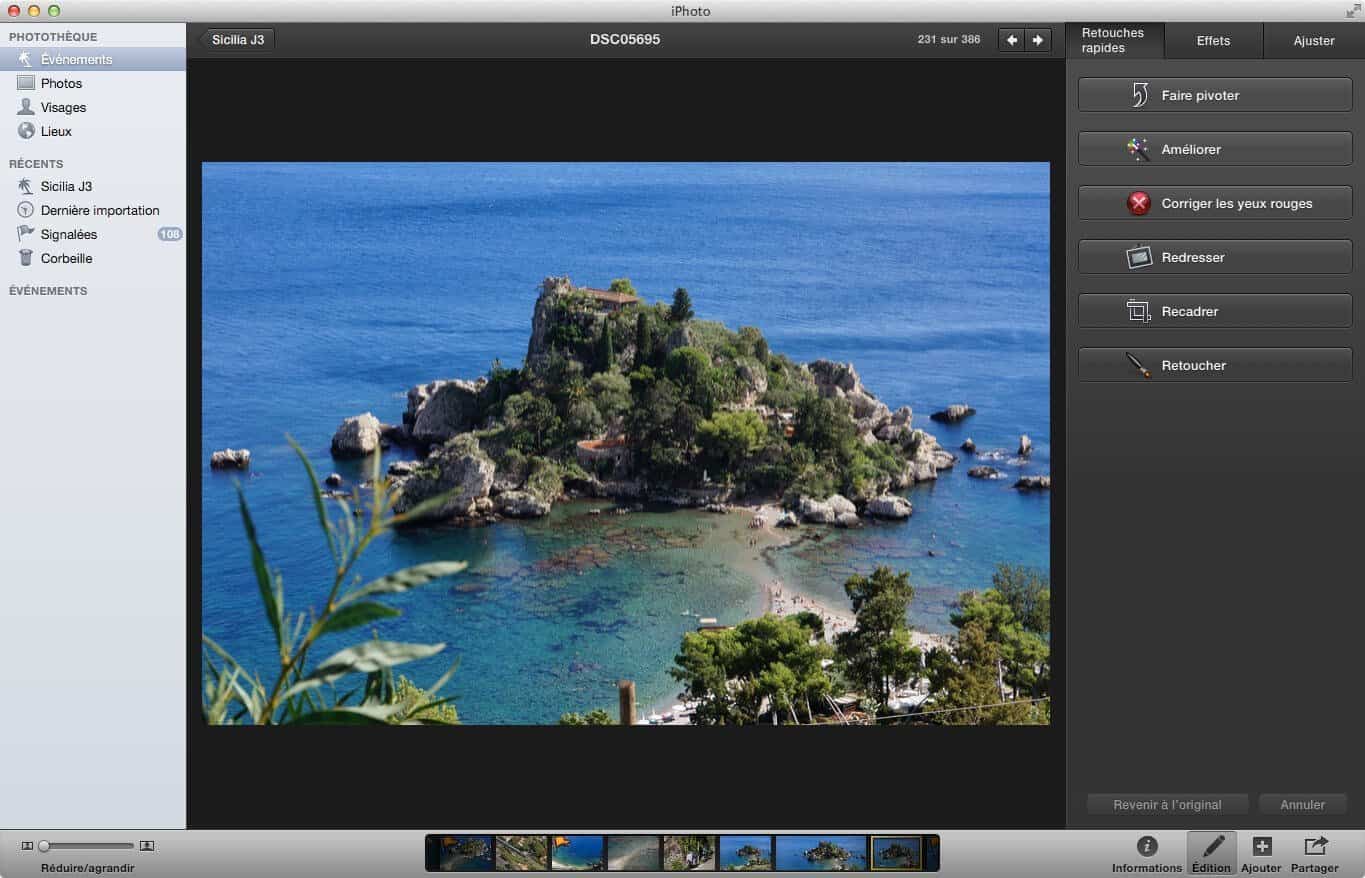Select the first thumbnail in the filmstrip
The height and width of the screenshot is (878, 1365).
click(x=467, y=853)
